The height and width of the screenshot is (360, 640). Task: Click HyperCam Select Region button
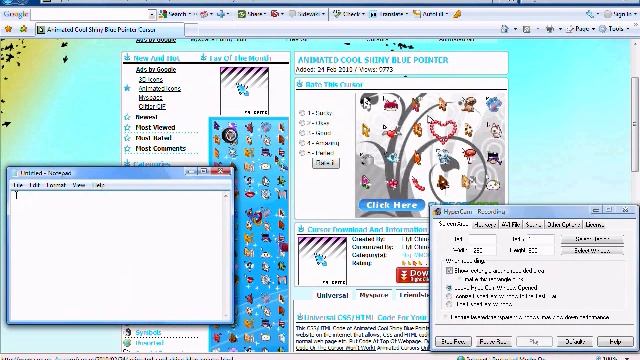pos(592,239)
